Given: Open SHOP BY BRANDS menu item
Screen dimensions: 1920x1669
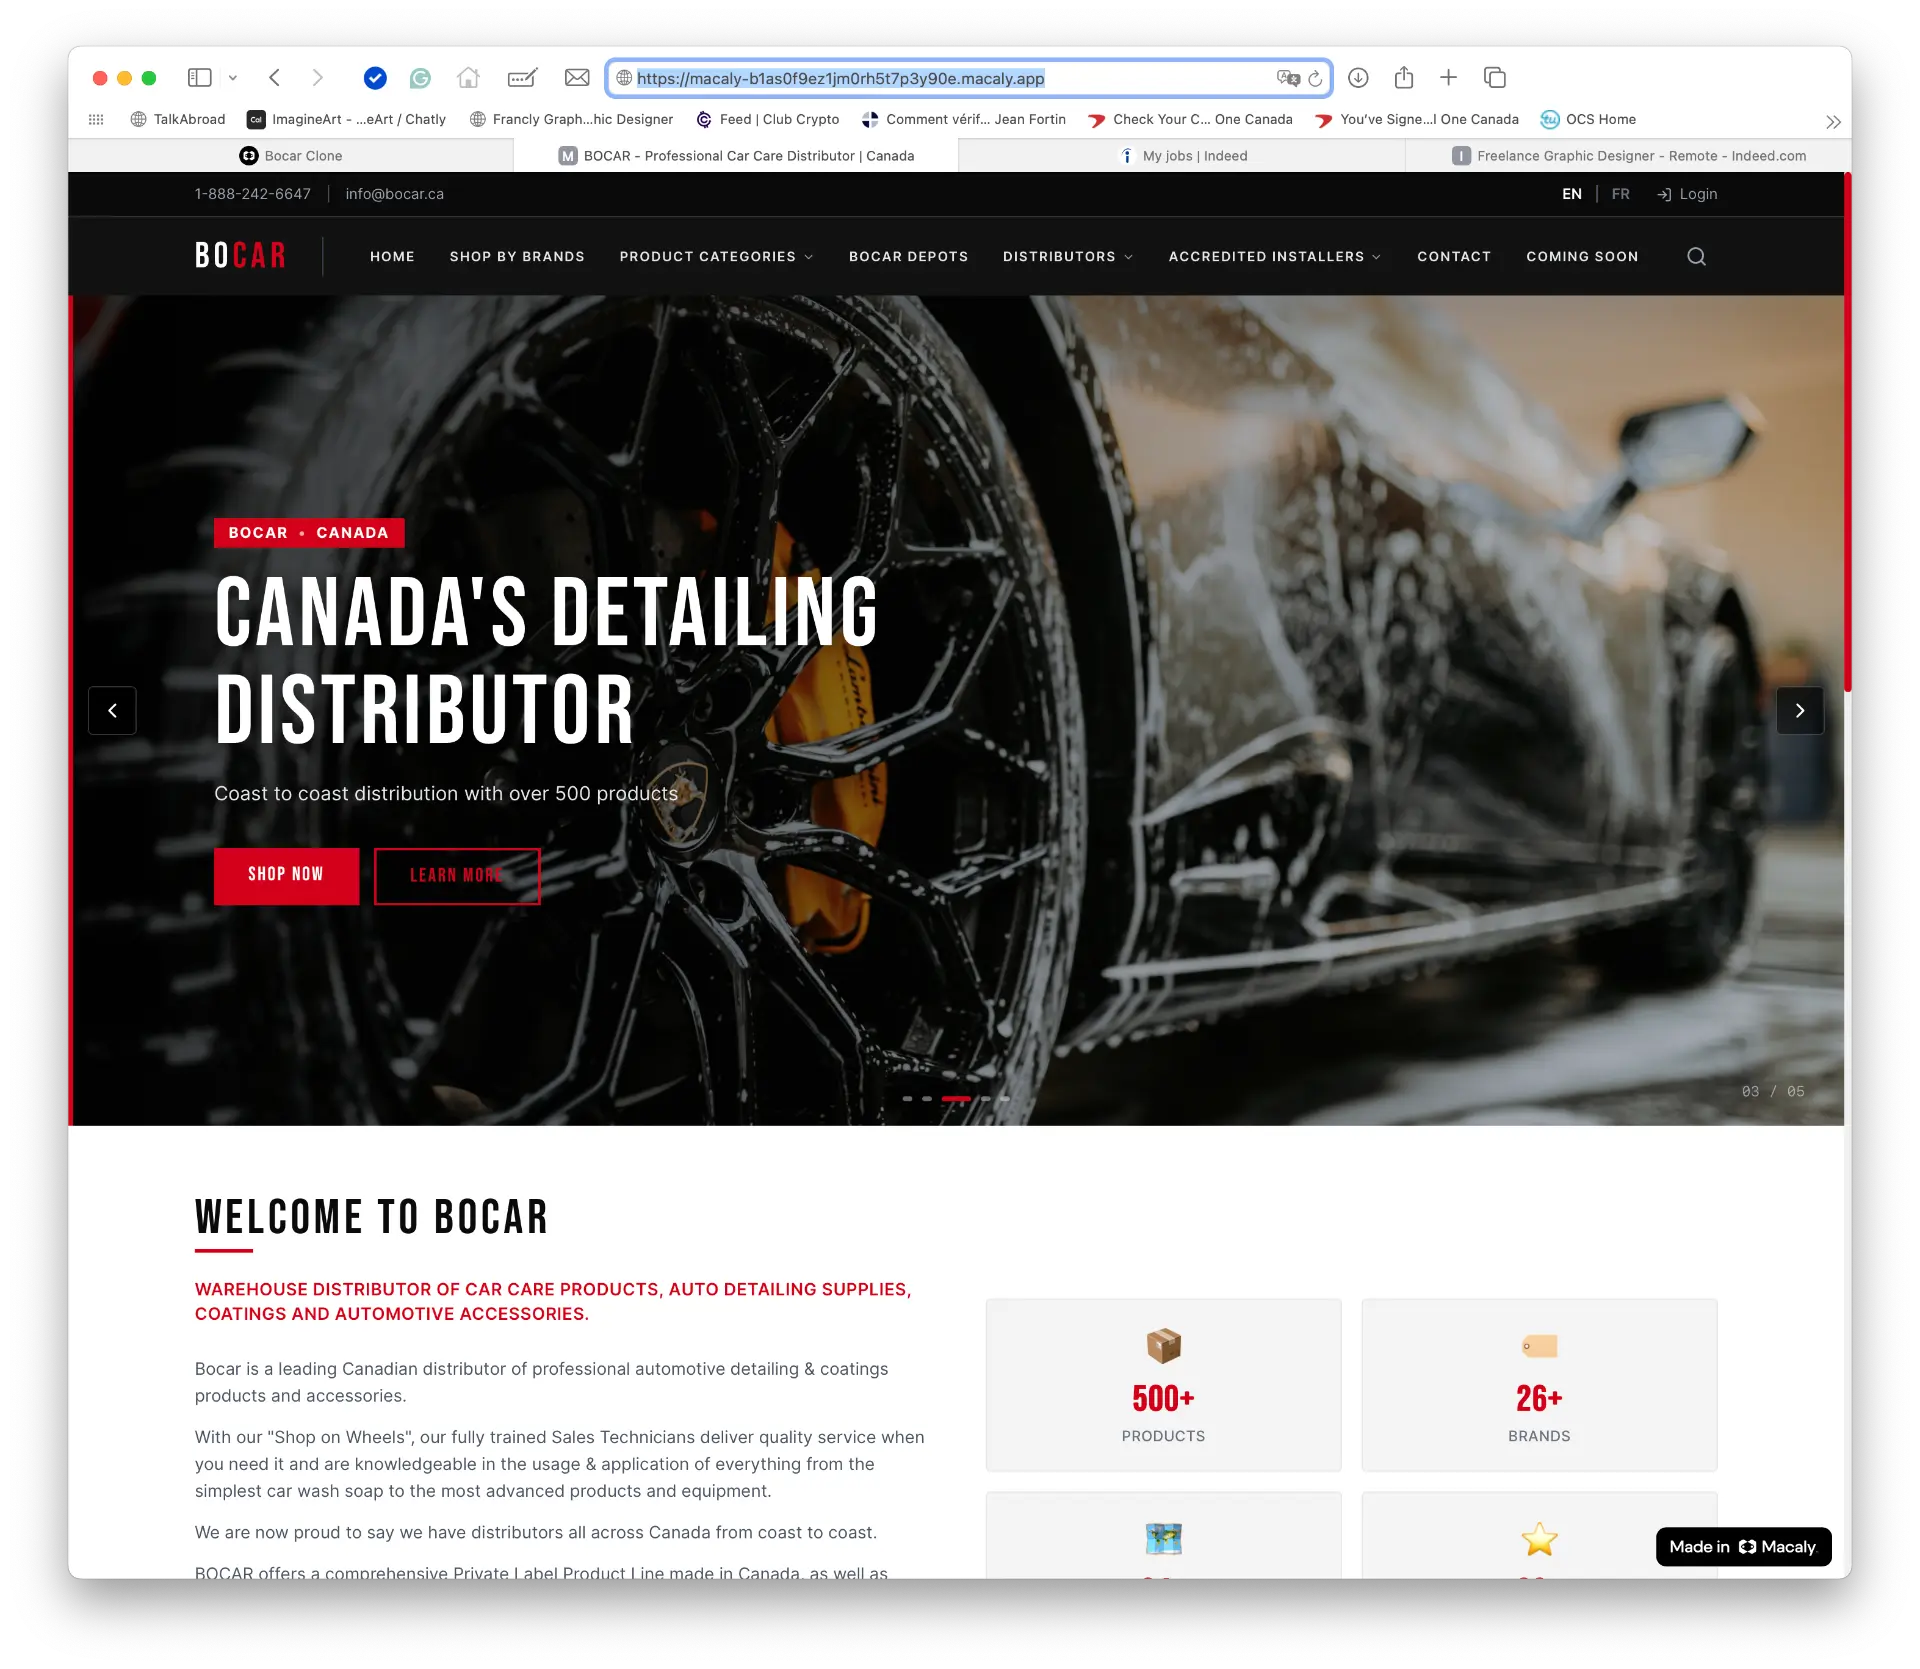Looking at the screenshot, I should 517,256.
